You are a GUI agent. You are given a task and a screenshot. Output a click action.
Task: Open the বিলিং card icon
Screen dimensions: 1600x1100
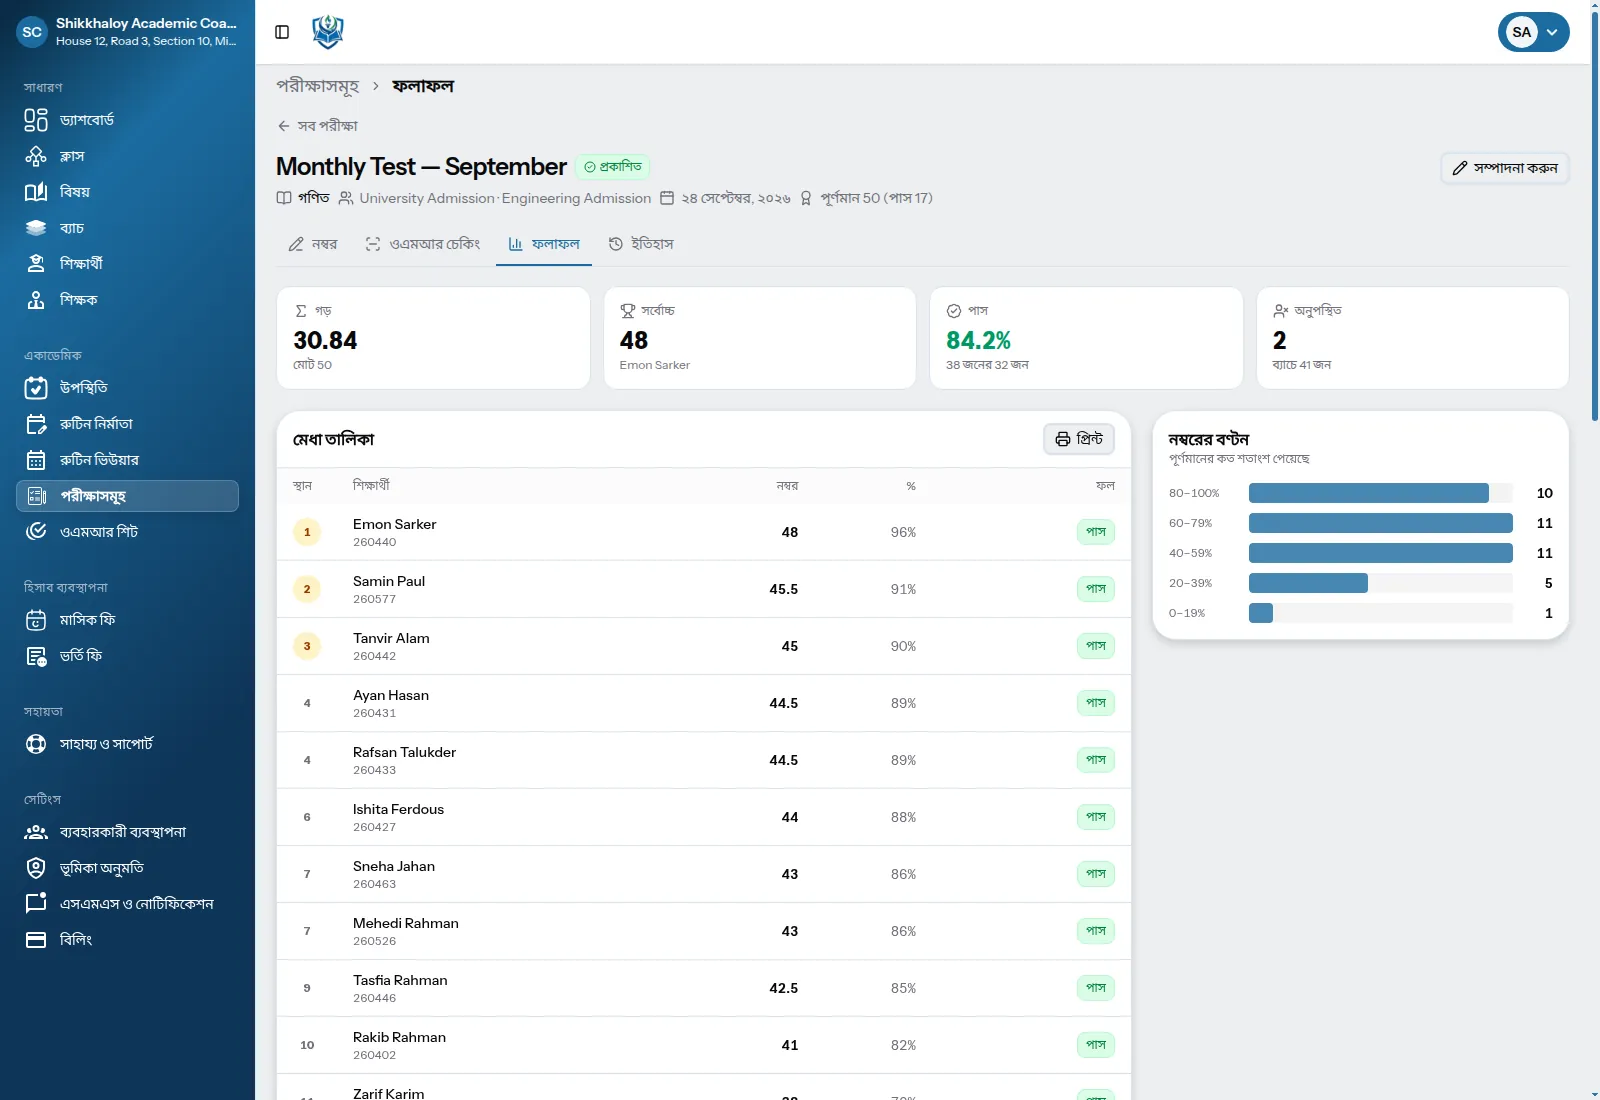[x=36, y=940]
